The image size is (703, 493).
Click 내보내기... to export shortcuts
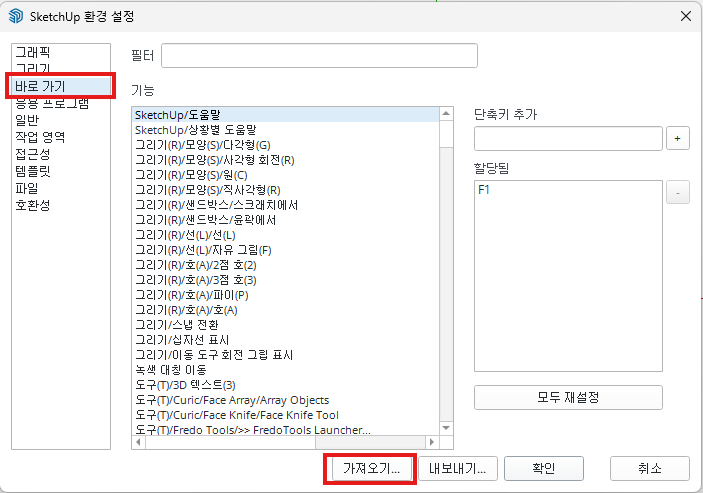(x=457, y=468)
